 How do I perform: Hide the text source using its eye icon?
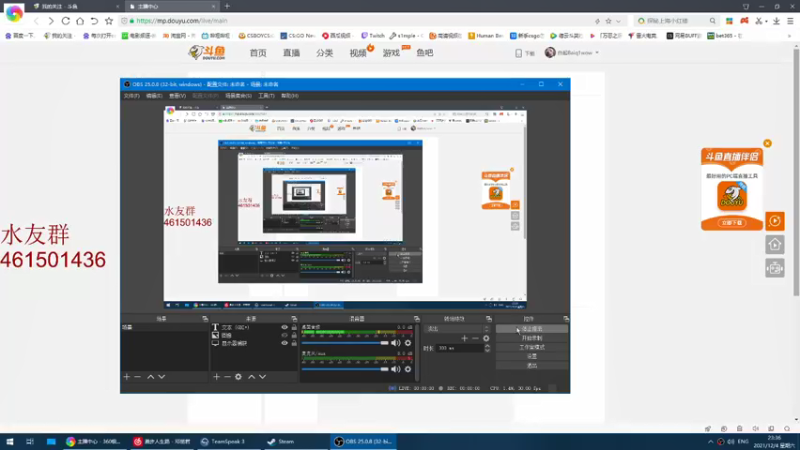(x=285, y=327)
